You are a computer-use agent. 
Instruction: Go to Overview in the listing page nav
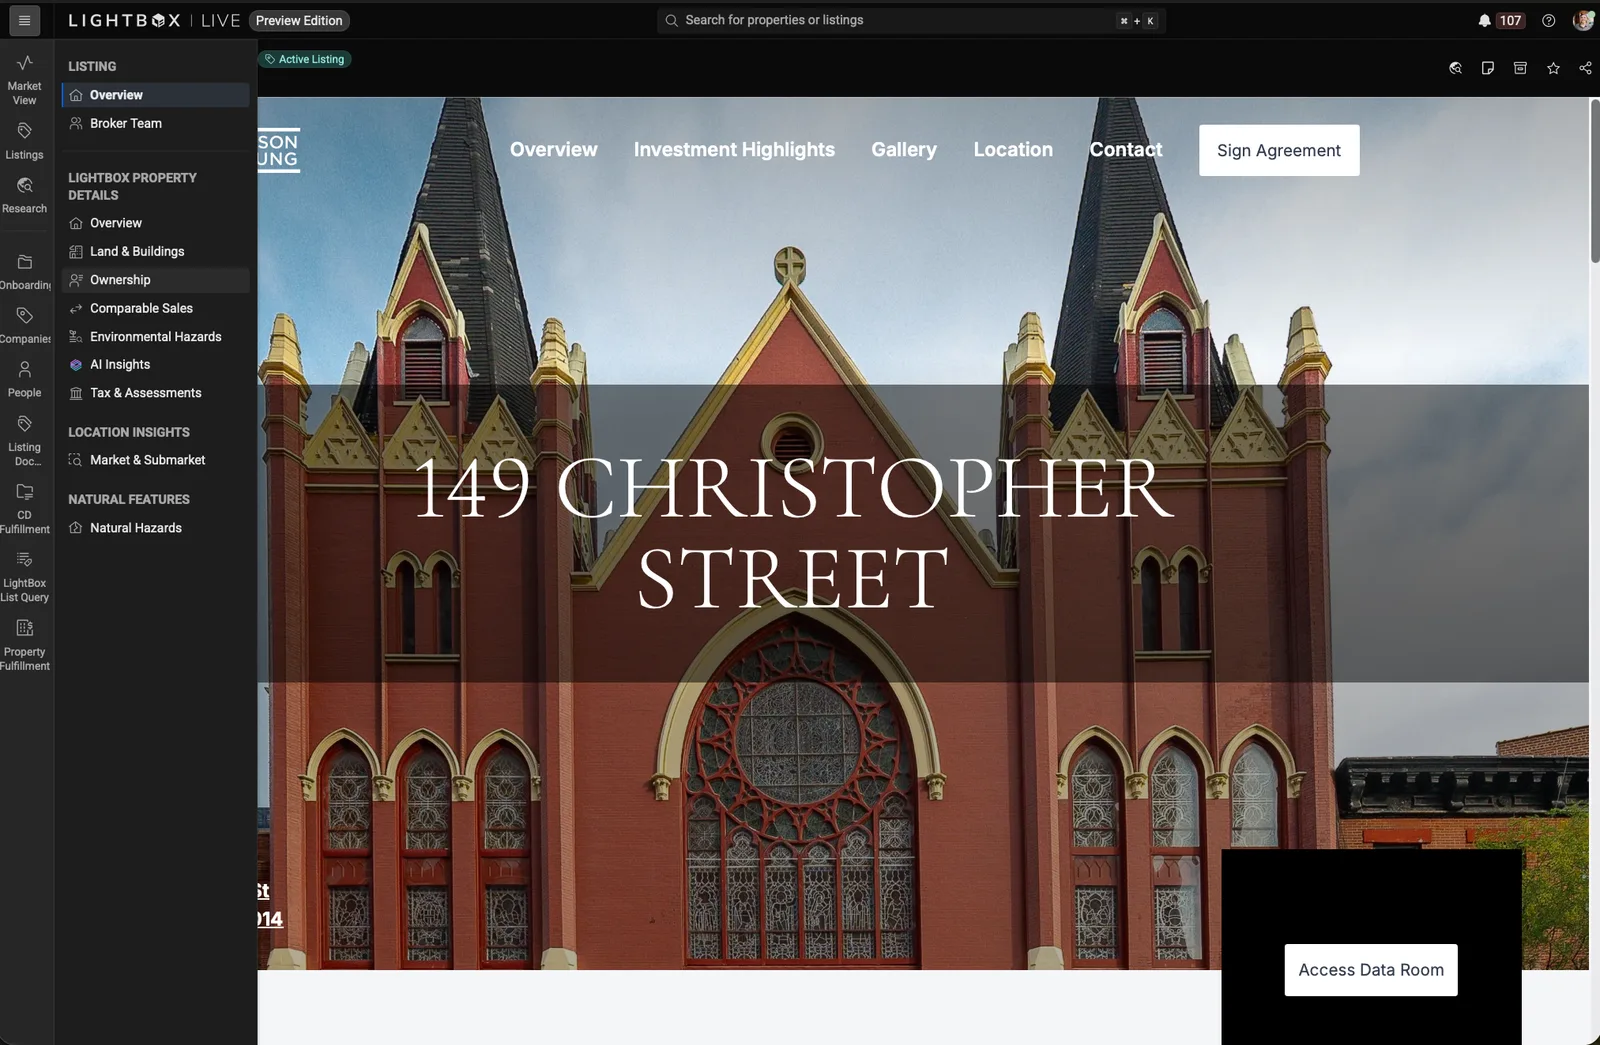coord(553,149)
